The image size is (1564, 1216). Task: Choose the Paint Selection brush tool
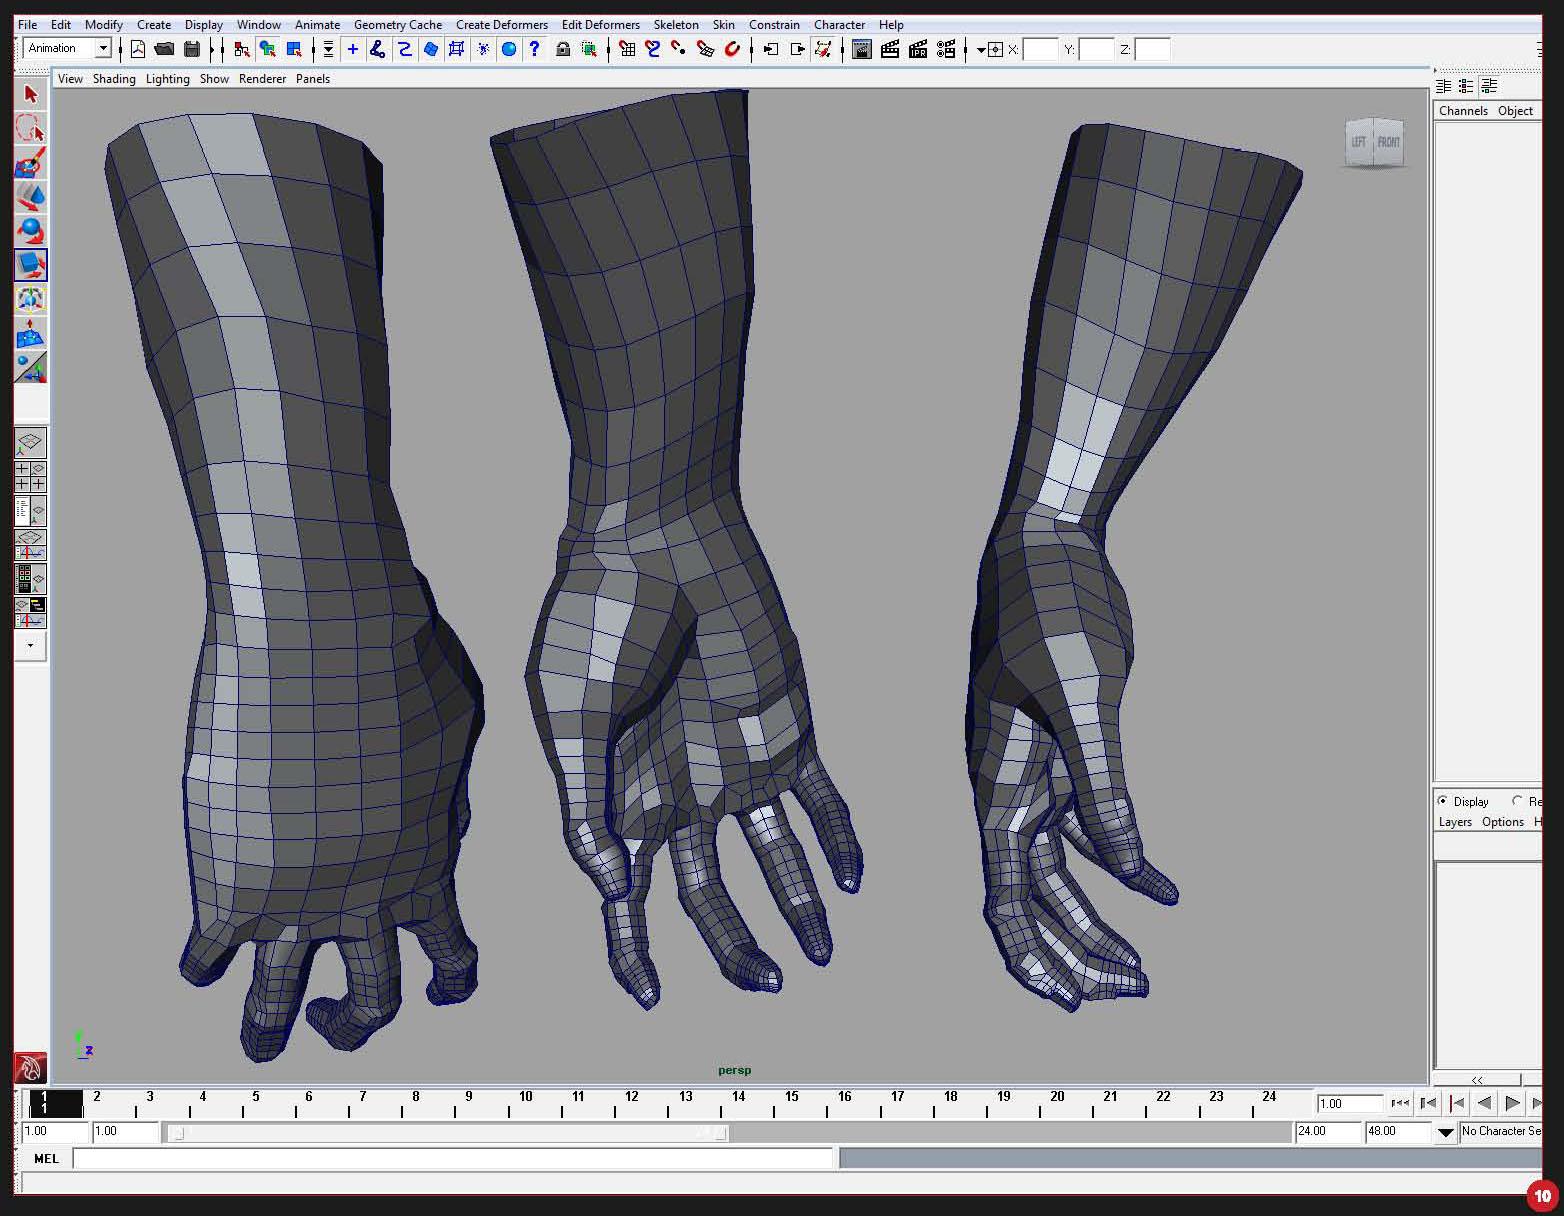coord(30,163)
